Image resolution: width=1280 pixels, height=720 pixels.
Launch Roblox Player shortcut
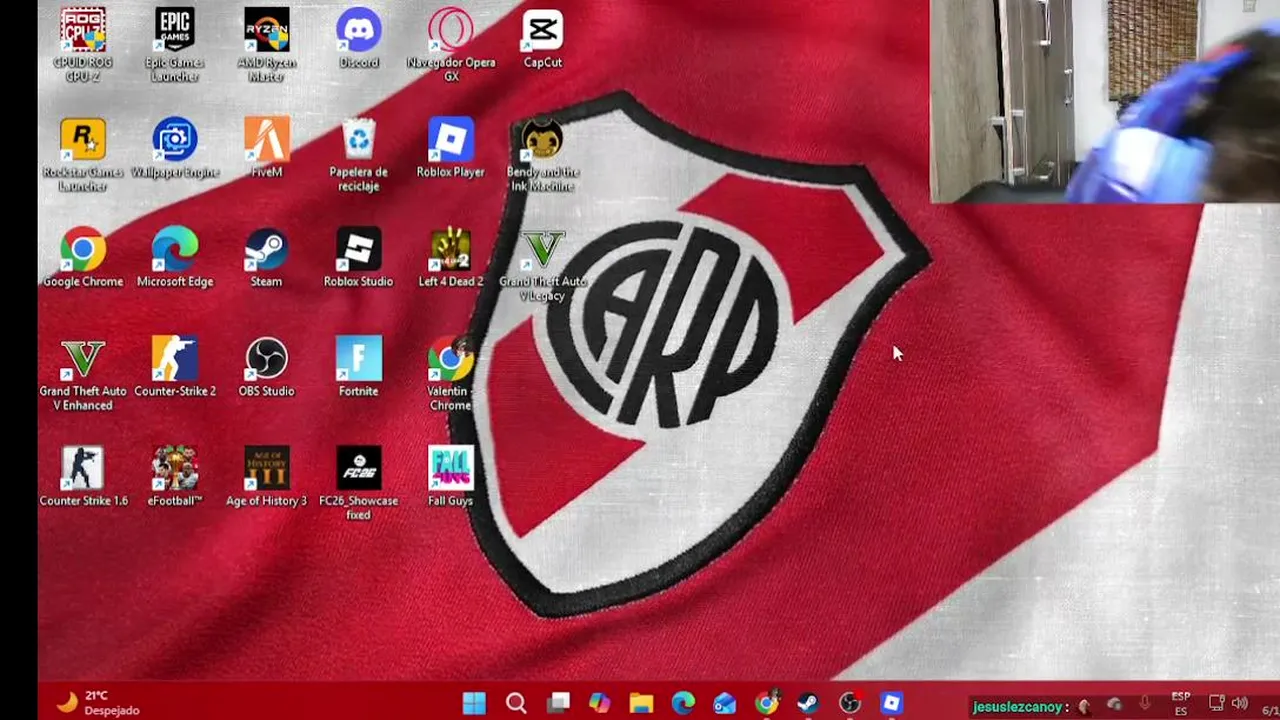451,148
